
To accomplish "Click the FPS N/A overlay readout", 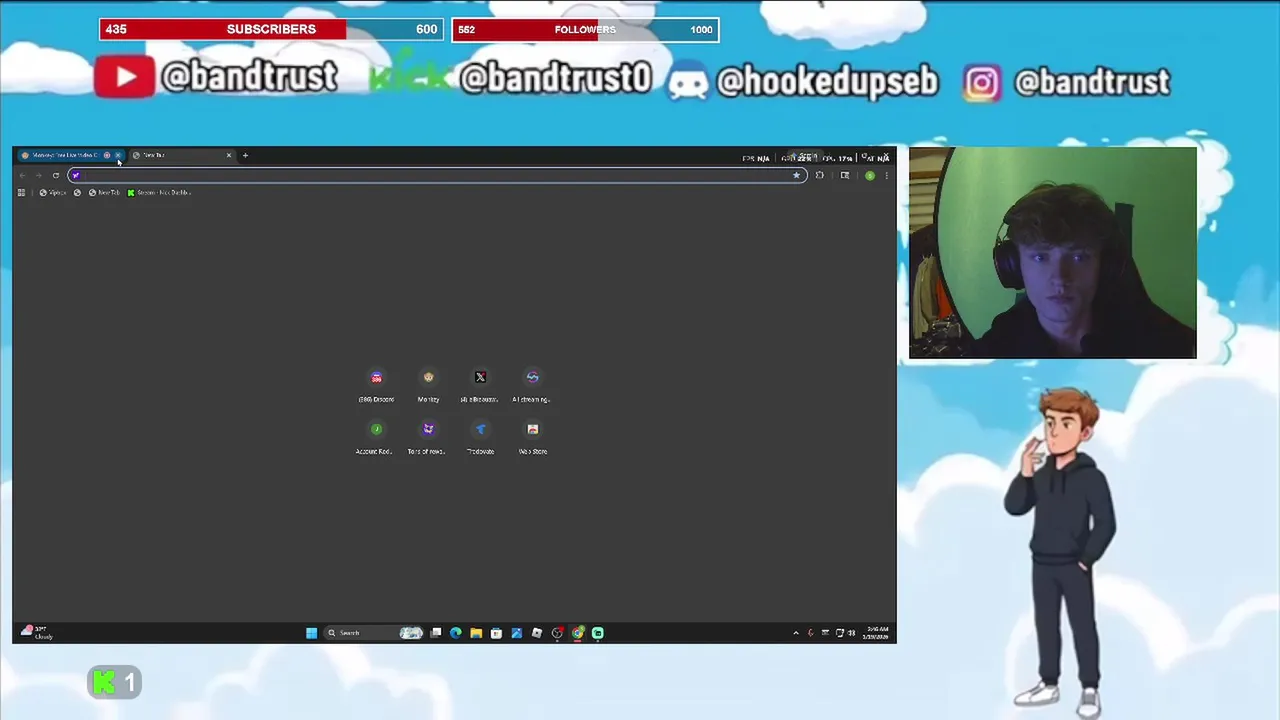I will [x=756, y=158].
